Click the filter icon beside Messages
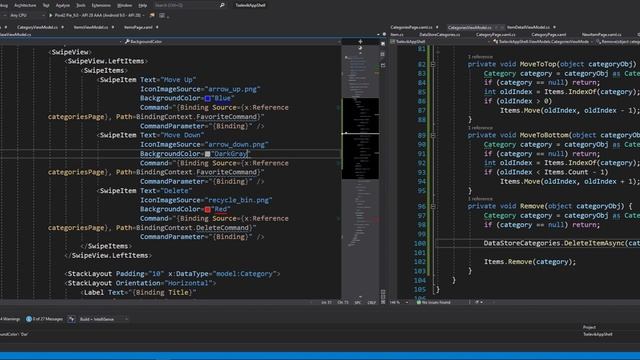 click(71, 319)
